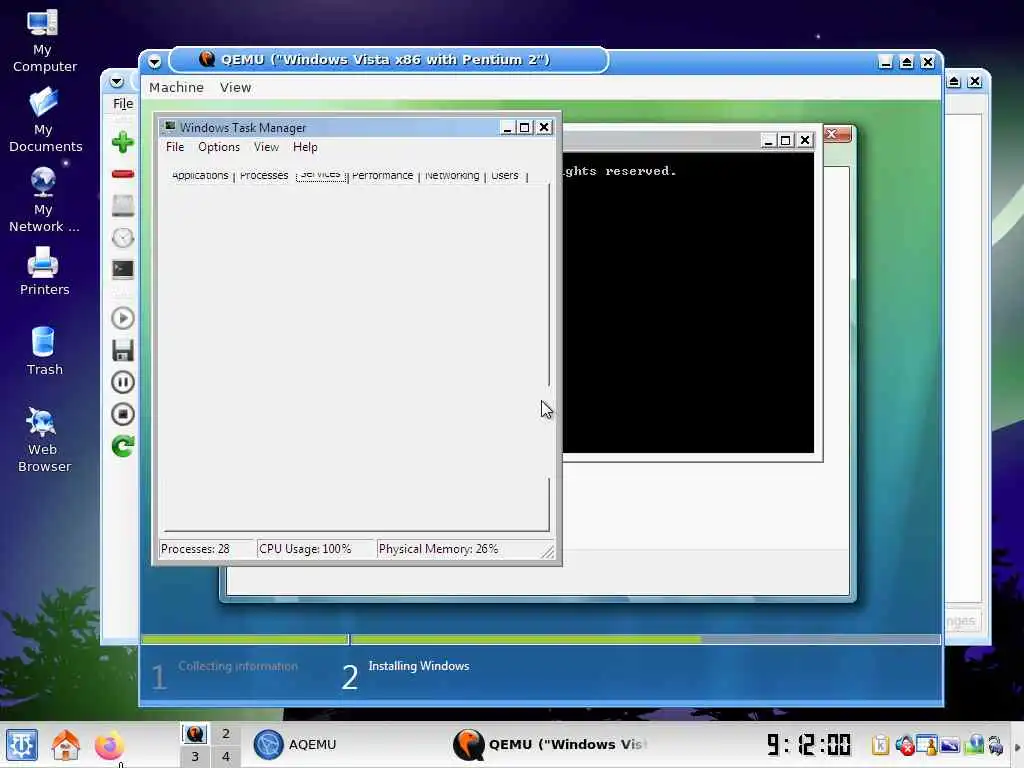Click the green plus add VM icon in AQEMU
Screen dimensions: 1024x768
[x=122, y=142]
